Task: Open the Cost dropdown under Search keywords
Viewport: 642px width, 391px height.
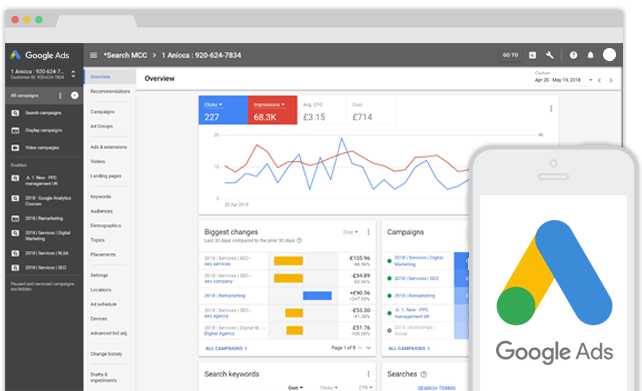Action: coord(295,388)
